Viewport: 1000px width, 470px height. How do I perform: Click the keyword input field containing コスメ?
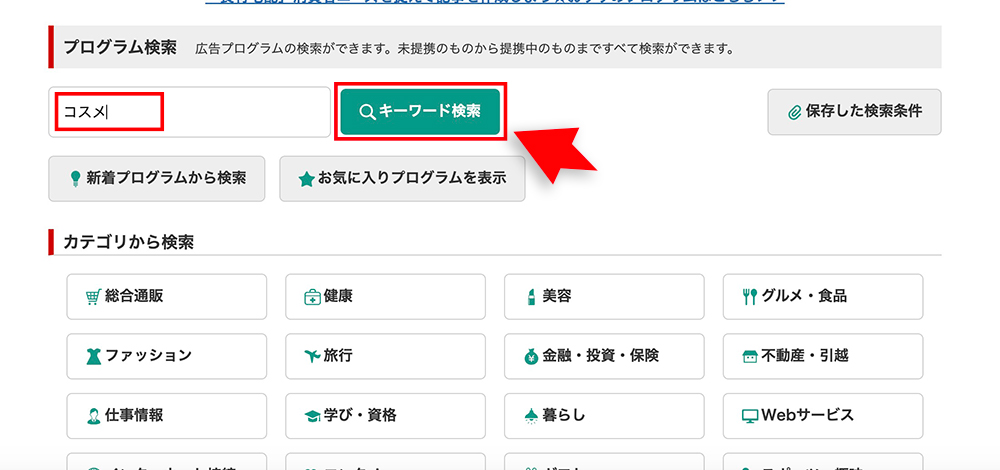189,112
